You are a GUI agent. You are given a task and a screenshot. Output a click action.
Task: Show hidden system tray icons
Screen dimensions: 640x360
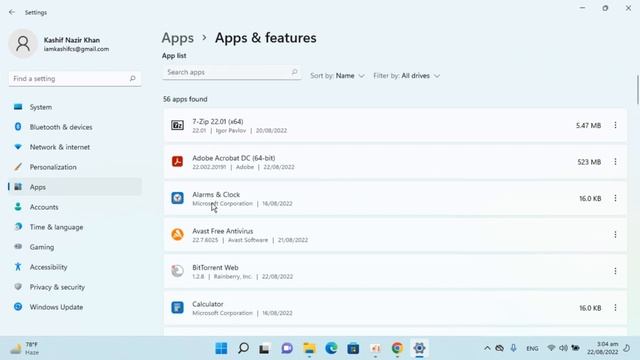click(487, 348)
